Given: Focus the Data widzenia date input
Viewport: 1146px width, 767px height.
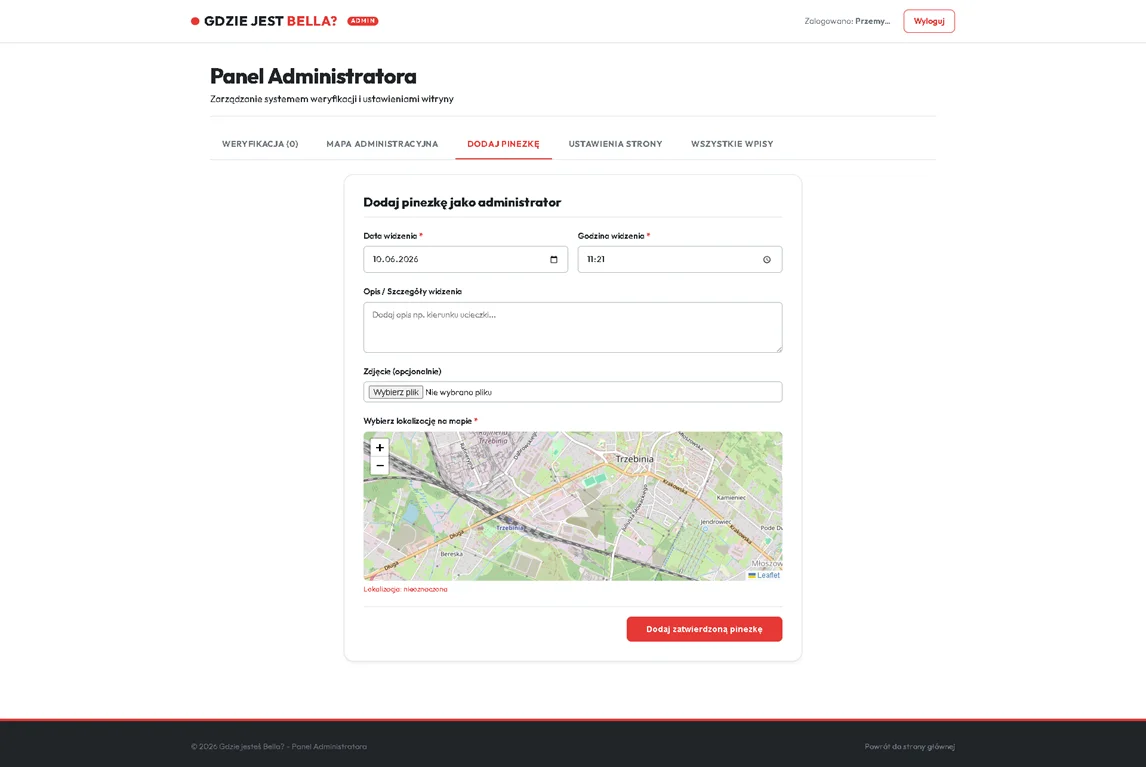Looking at the screenshot, I should click(466, 260).
